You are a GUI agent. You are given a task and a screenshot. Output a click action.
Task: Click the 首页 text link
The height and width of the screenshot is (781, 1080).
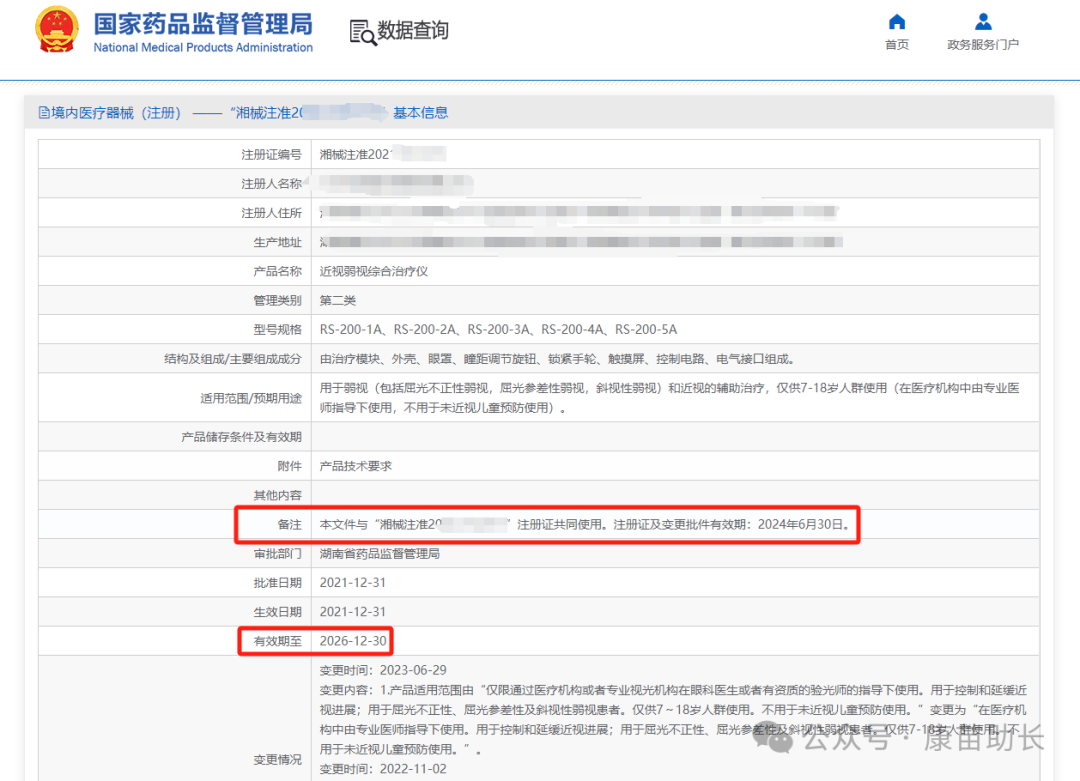[897, 45]
